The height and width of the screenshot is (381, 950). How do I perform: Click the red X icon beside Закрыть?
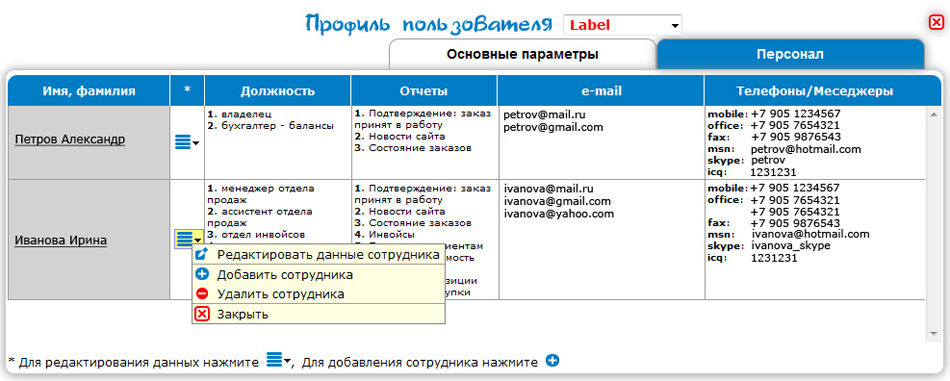tap(202, 314)
